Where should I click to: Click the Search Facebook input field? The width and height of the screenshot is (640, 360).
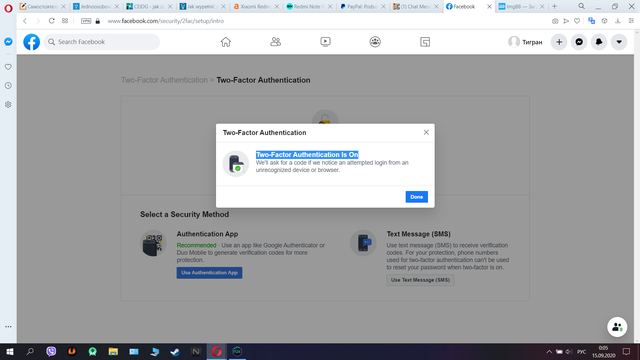click(102, 42)
